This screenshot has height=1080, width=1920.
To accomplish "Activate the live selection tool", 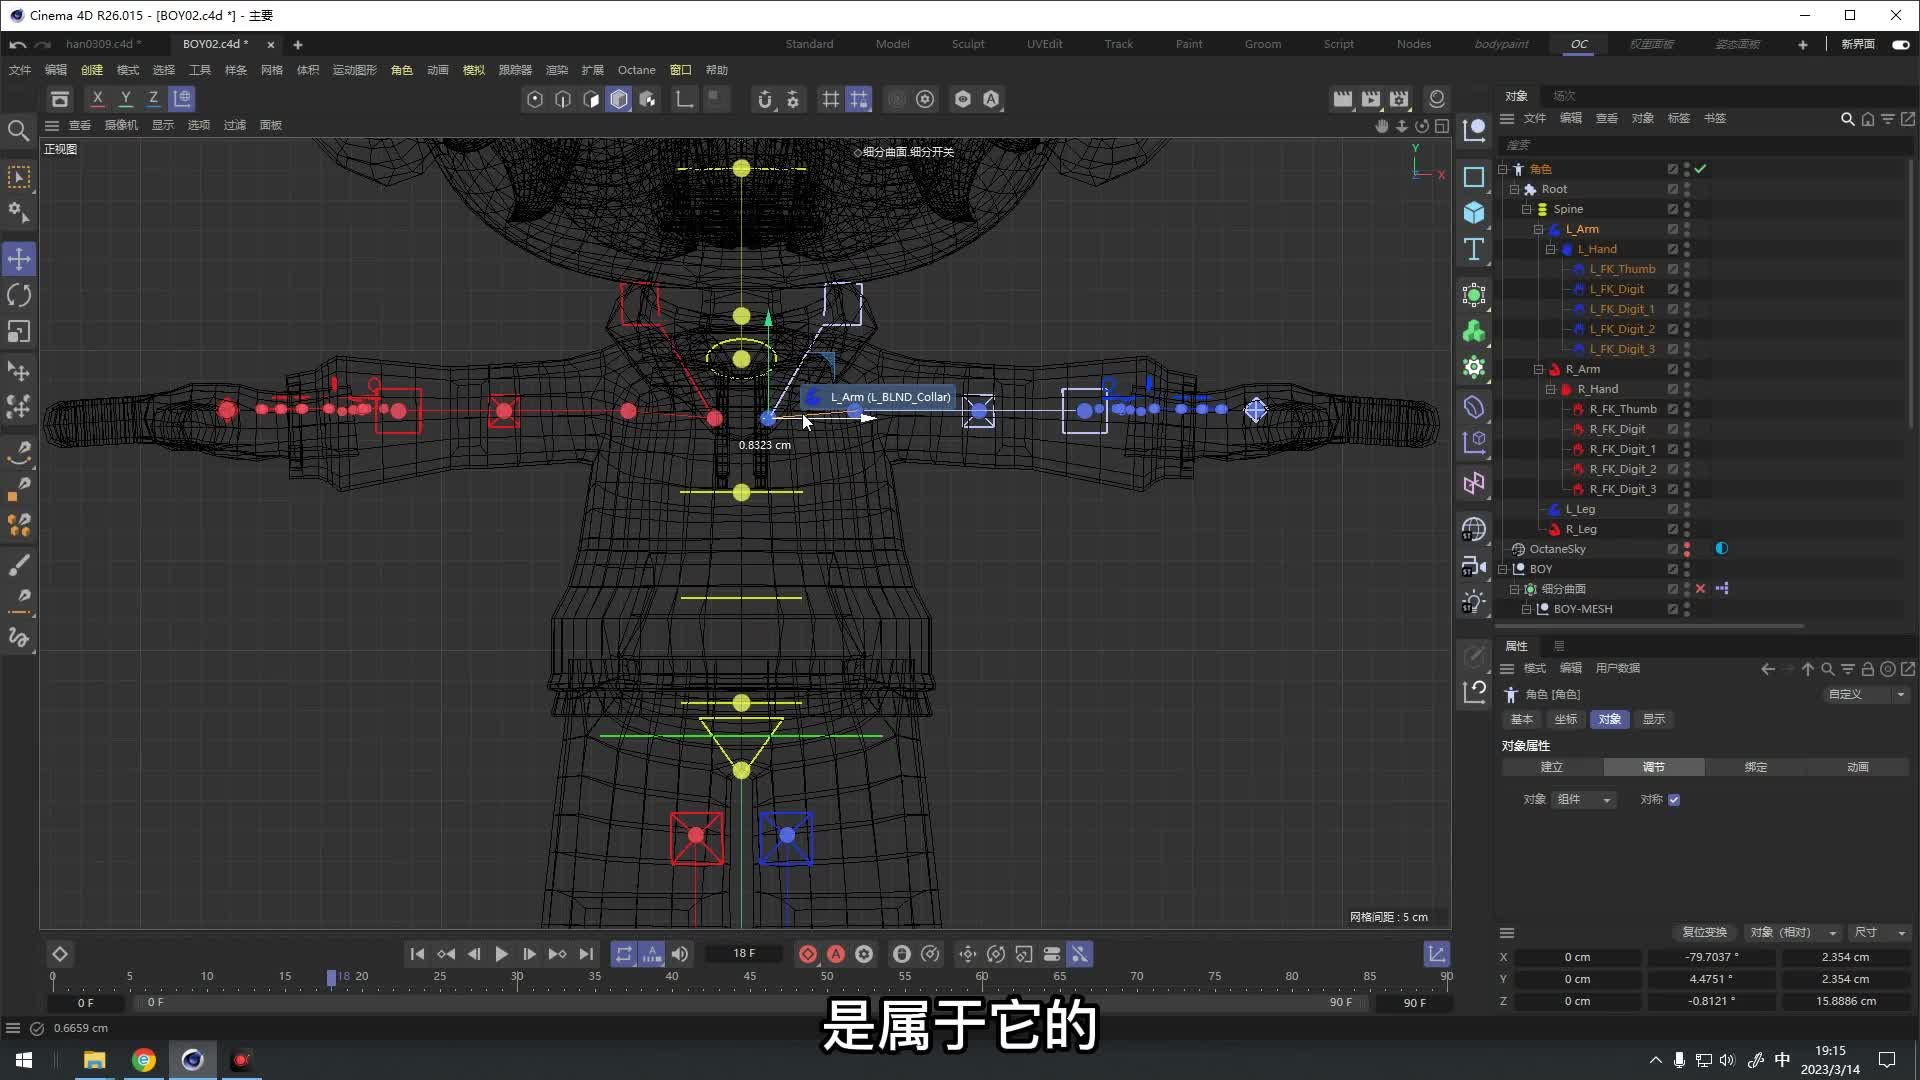I will (19, 177).
